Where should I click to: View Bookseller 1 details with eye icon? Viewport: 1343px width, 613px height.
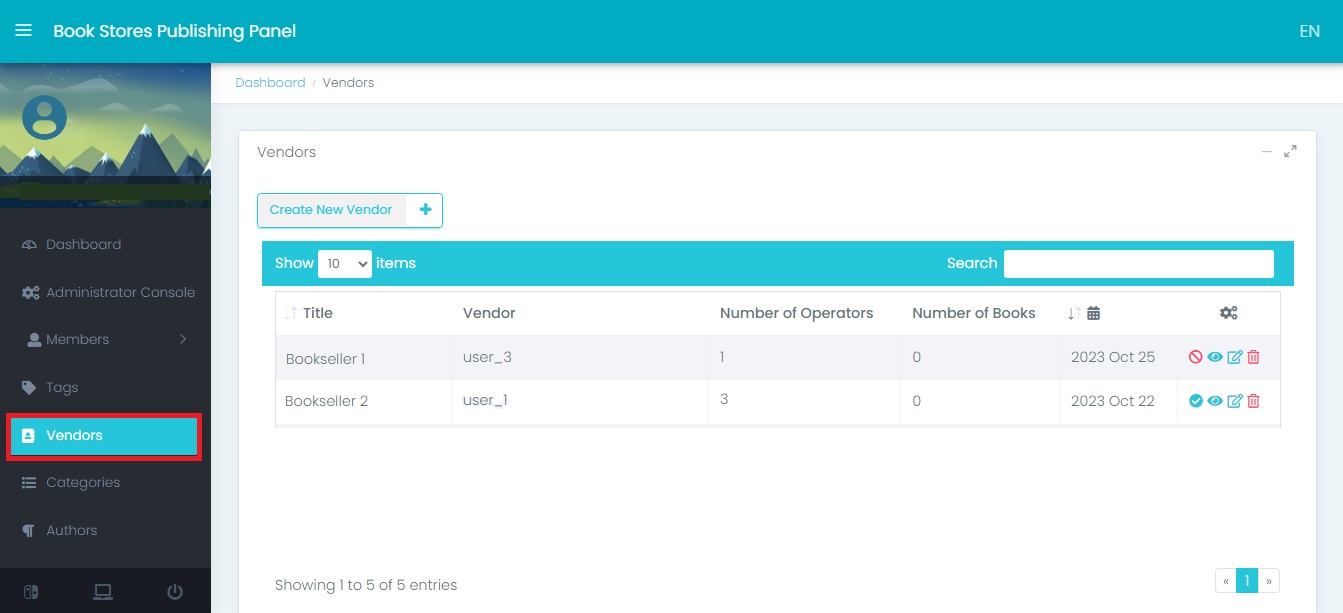(x=1215, y=357)
